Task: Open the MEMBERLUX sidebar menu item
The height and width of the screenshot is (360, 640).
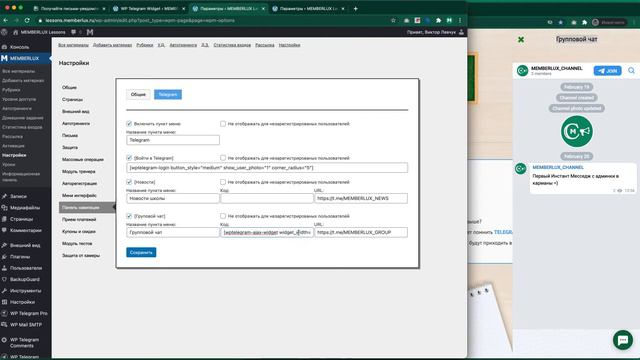Action: (25, 58)
